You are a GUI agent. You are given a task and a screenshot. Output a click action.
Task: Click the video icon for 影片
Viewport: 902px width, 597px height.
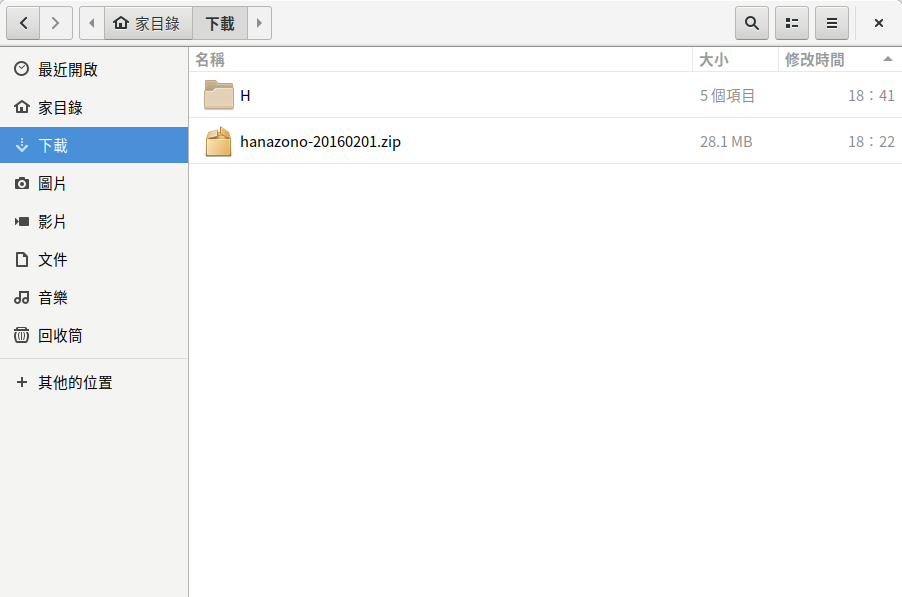tap(22, 222)
